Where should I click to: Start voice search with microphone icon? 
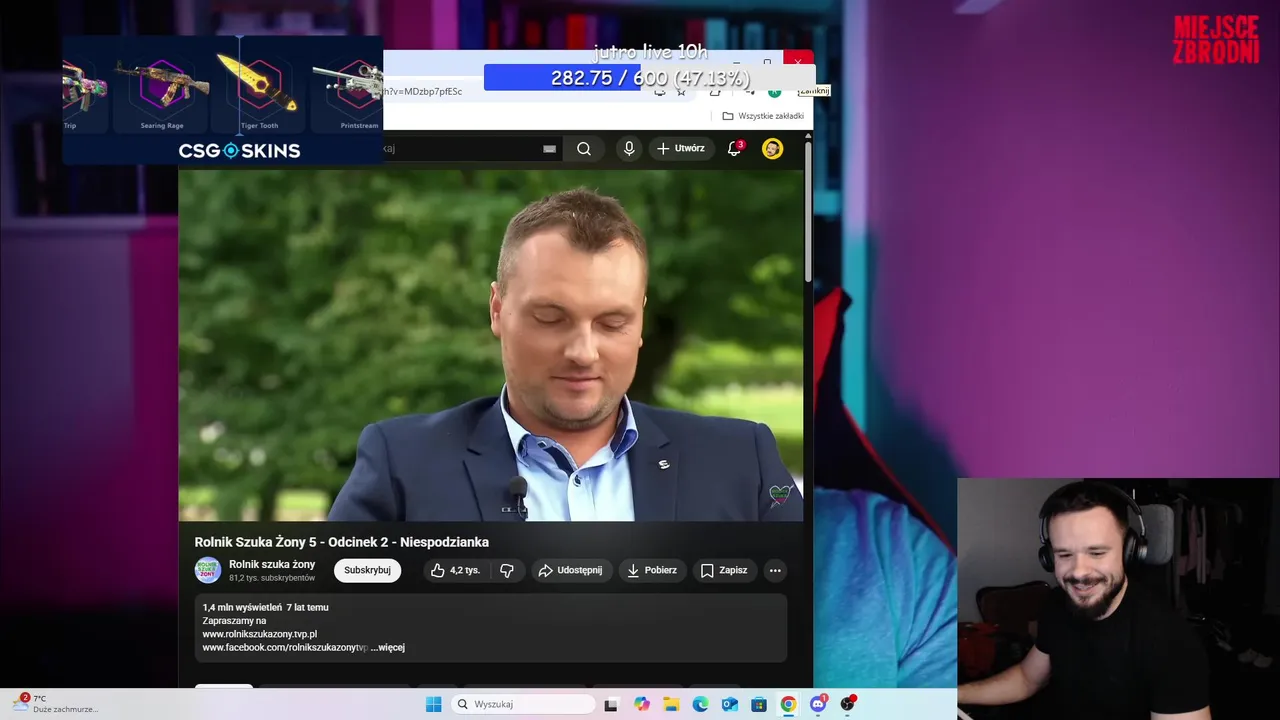629,149
